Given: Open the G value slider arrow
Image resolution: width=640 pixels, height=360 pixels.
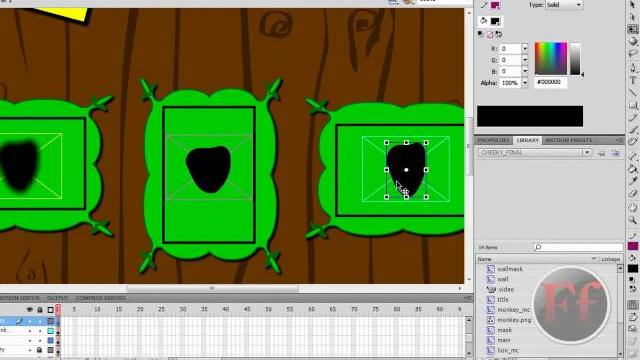Looking at the screenshot, I should (x=525, y=60).
